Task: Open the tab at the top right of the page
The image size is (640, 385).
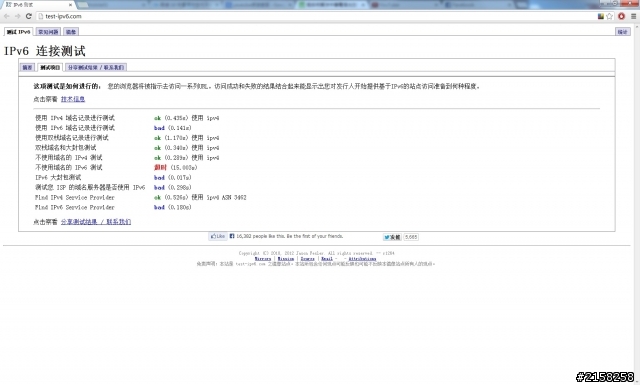Action: click(x=622, y=32)
